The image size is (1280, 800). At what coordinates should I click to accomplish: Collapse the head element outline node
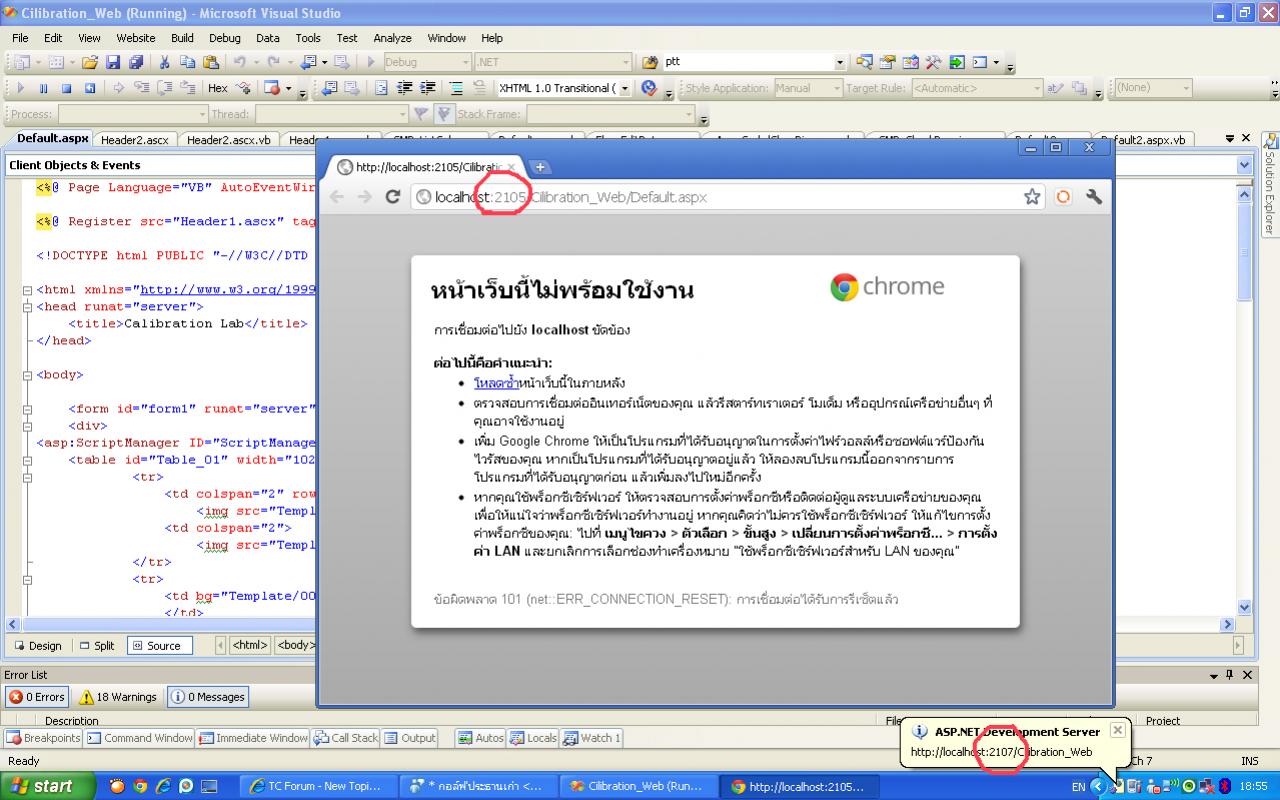[28, 307]
